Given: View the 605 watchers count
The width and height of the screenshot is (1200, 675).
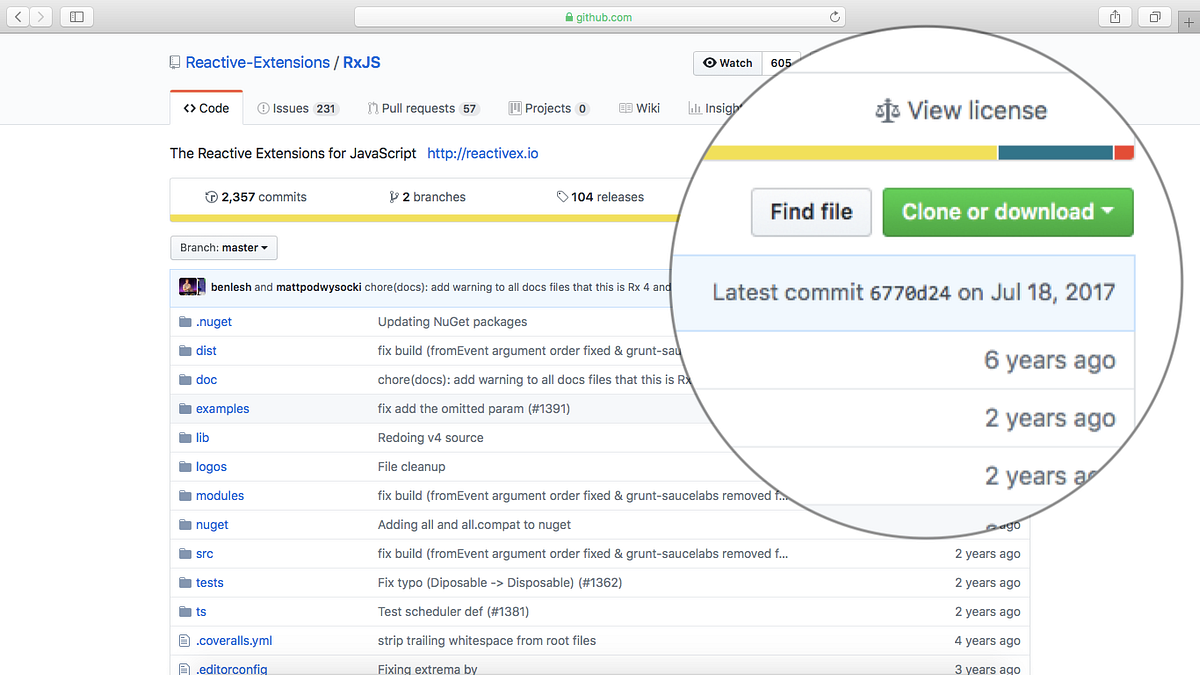Looking at the screenshot, I should 781,63.
